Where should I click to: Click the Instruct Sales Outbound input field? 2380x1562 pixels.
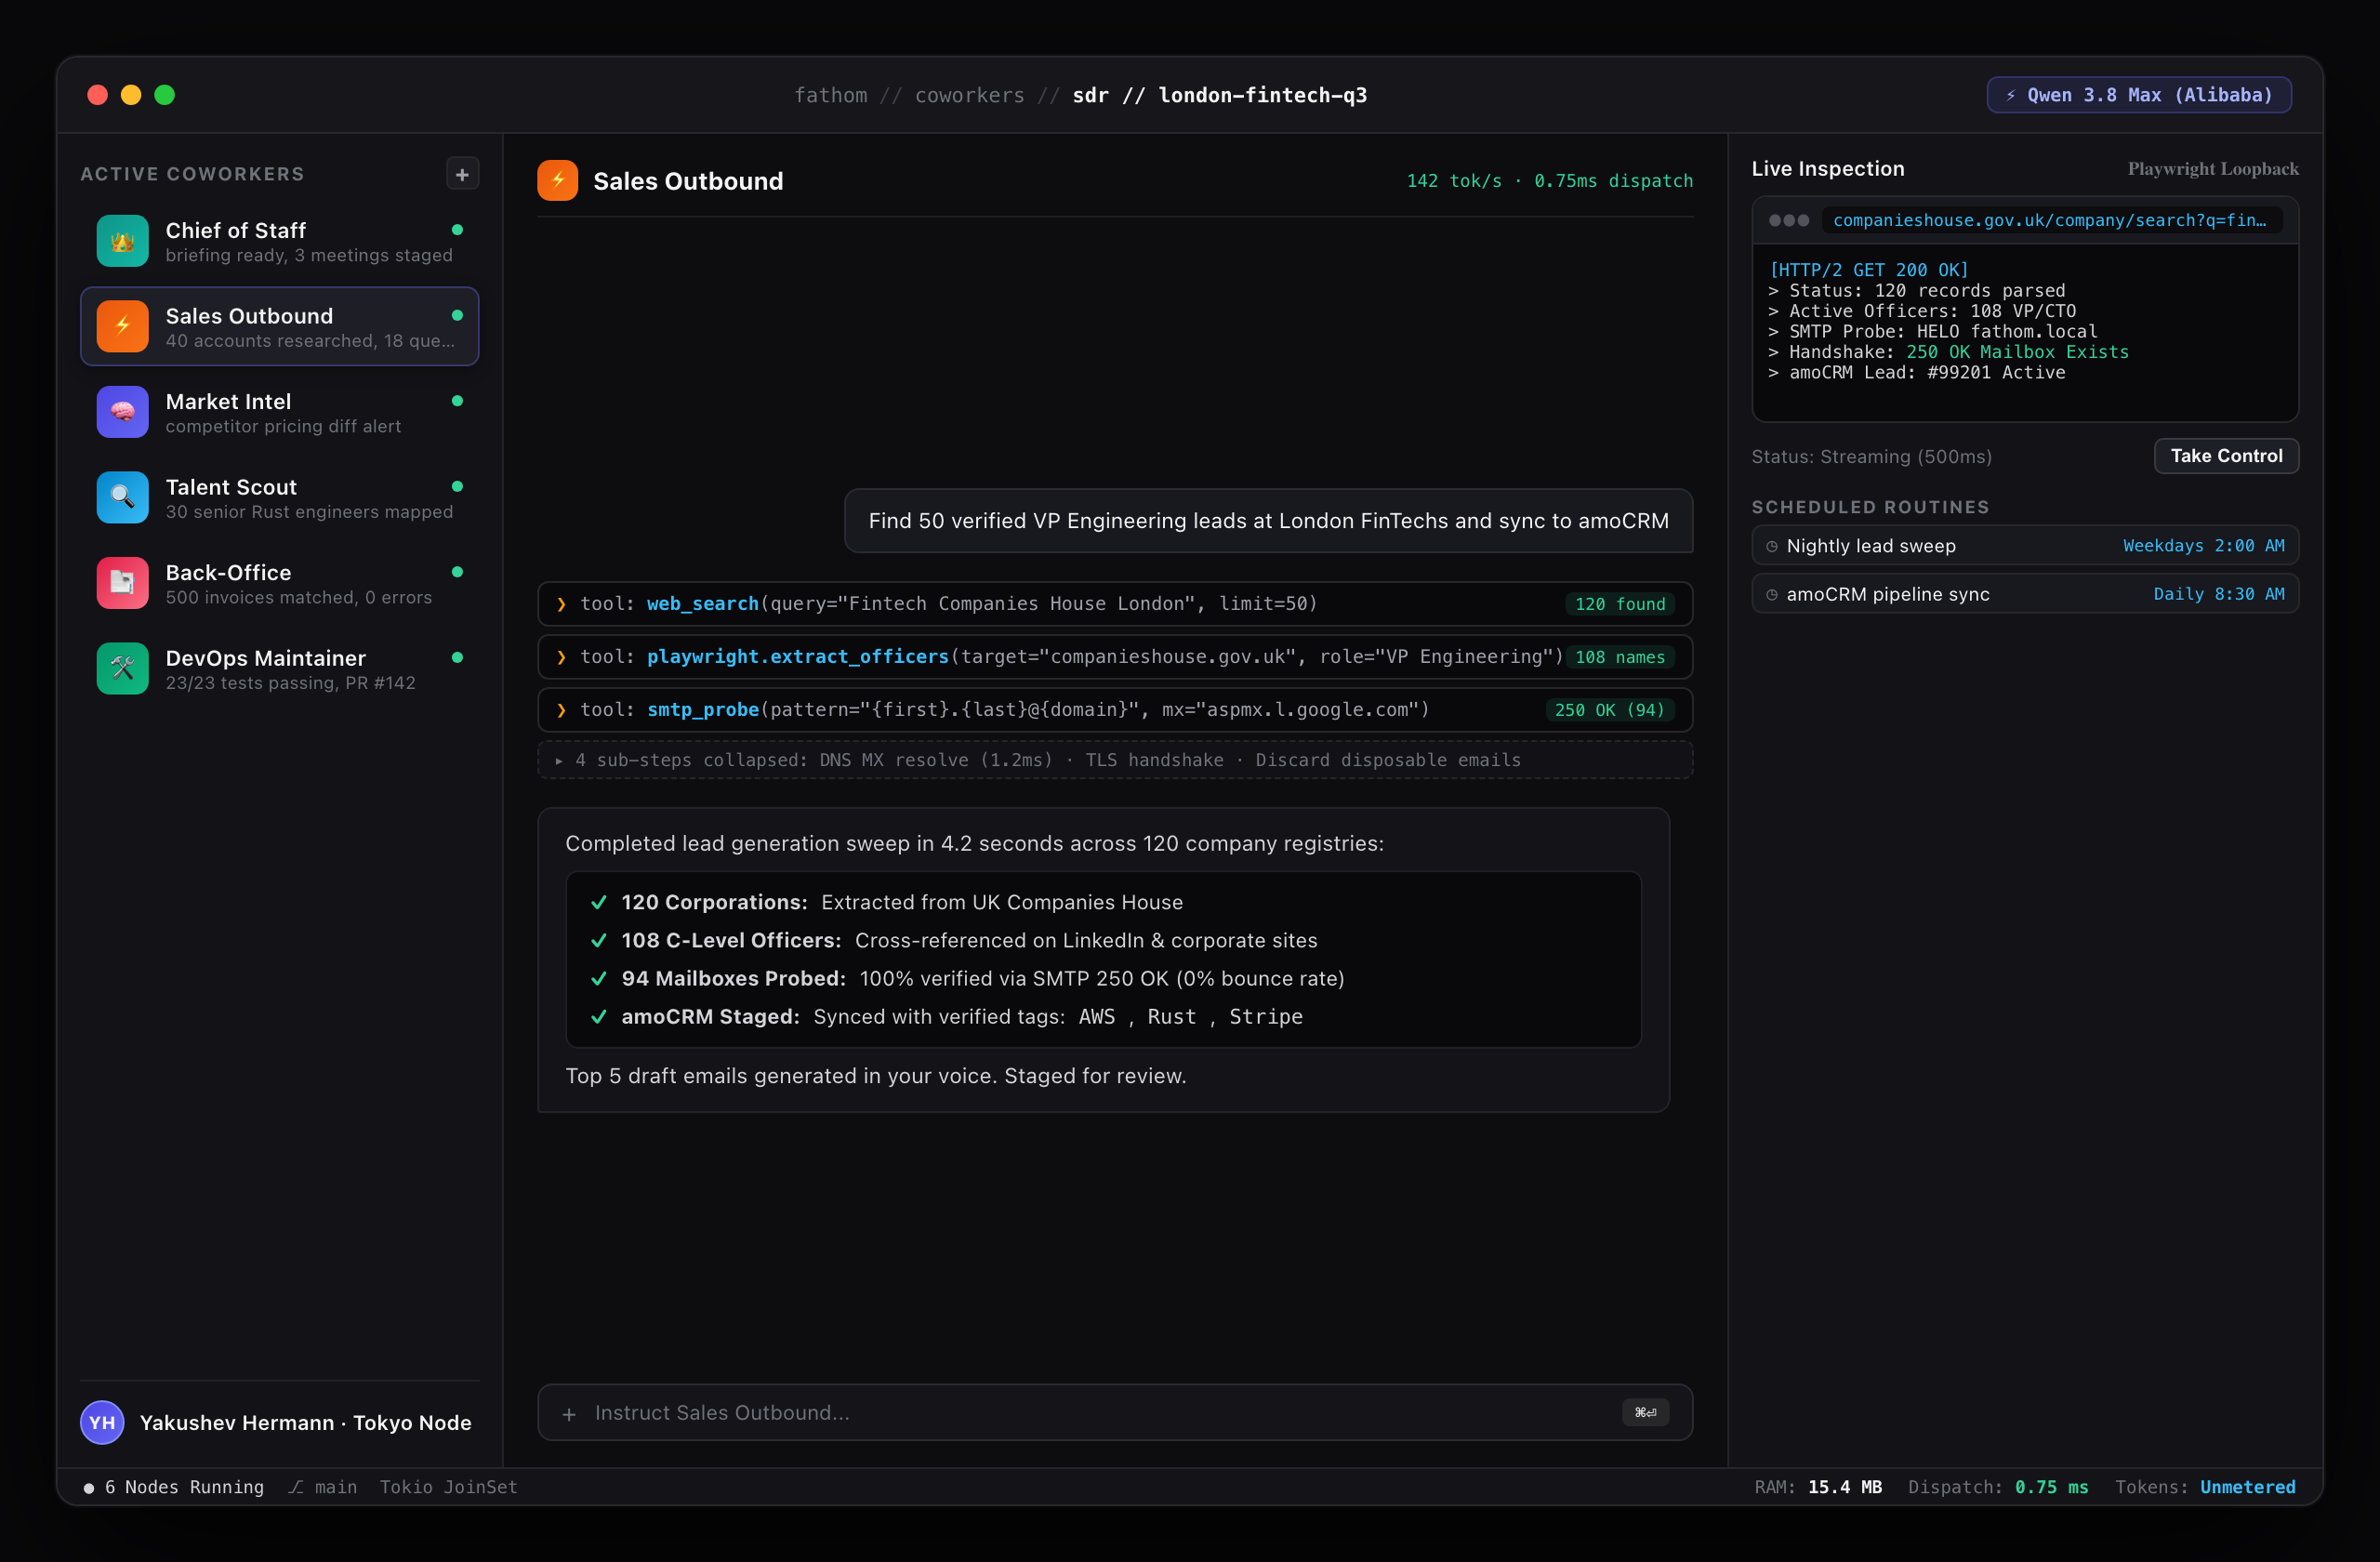click(x=1114, y=1413)
